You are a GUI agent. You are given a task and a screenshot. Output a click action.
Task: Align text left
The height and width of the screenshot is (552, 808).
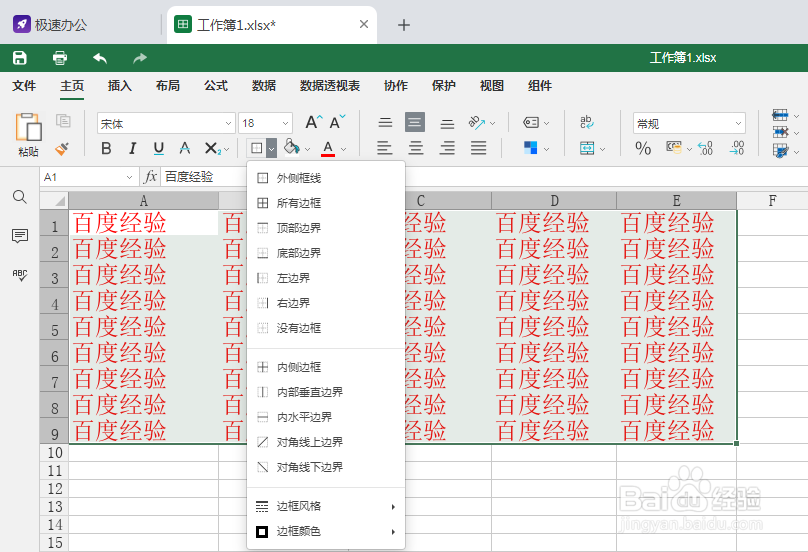coord(384,148)
